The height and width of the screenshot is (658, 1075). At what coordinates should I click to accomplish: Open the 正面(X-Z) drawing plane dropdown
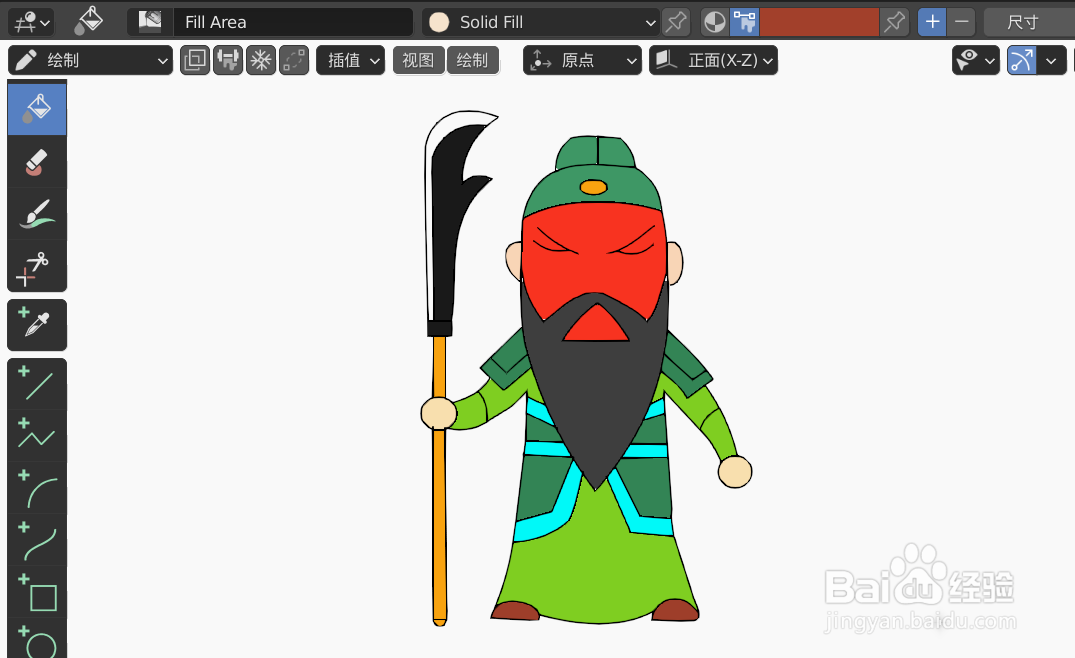pos(713,60)
